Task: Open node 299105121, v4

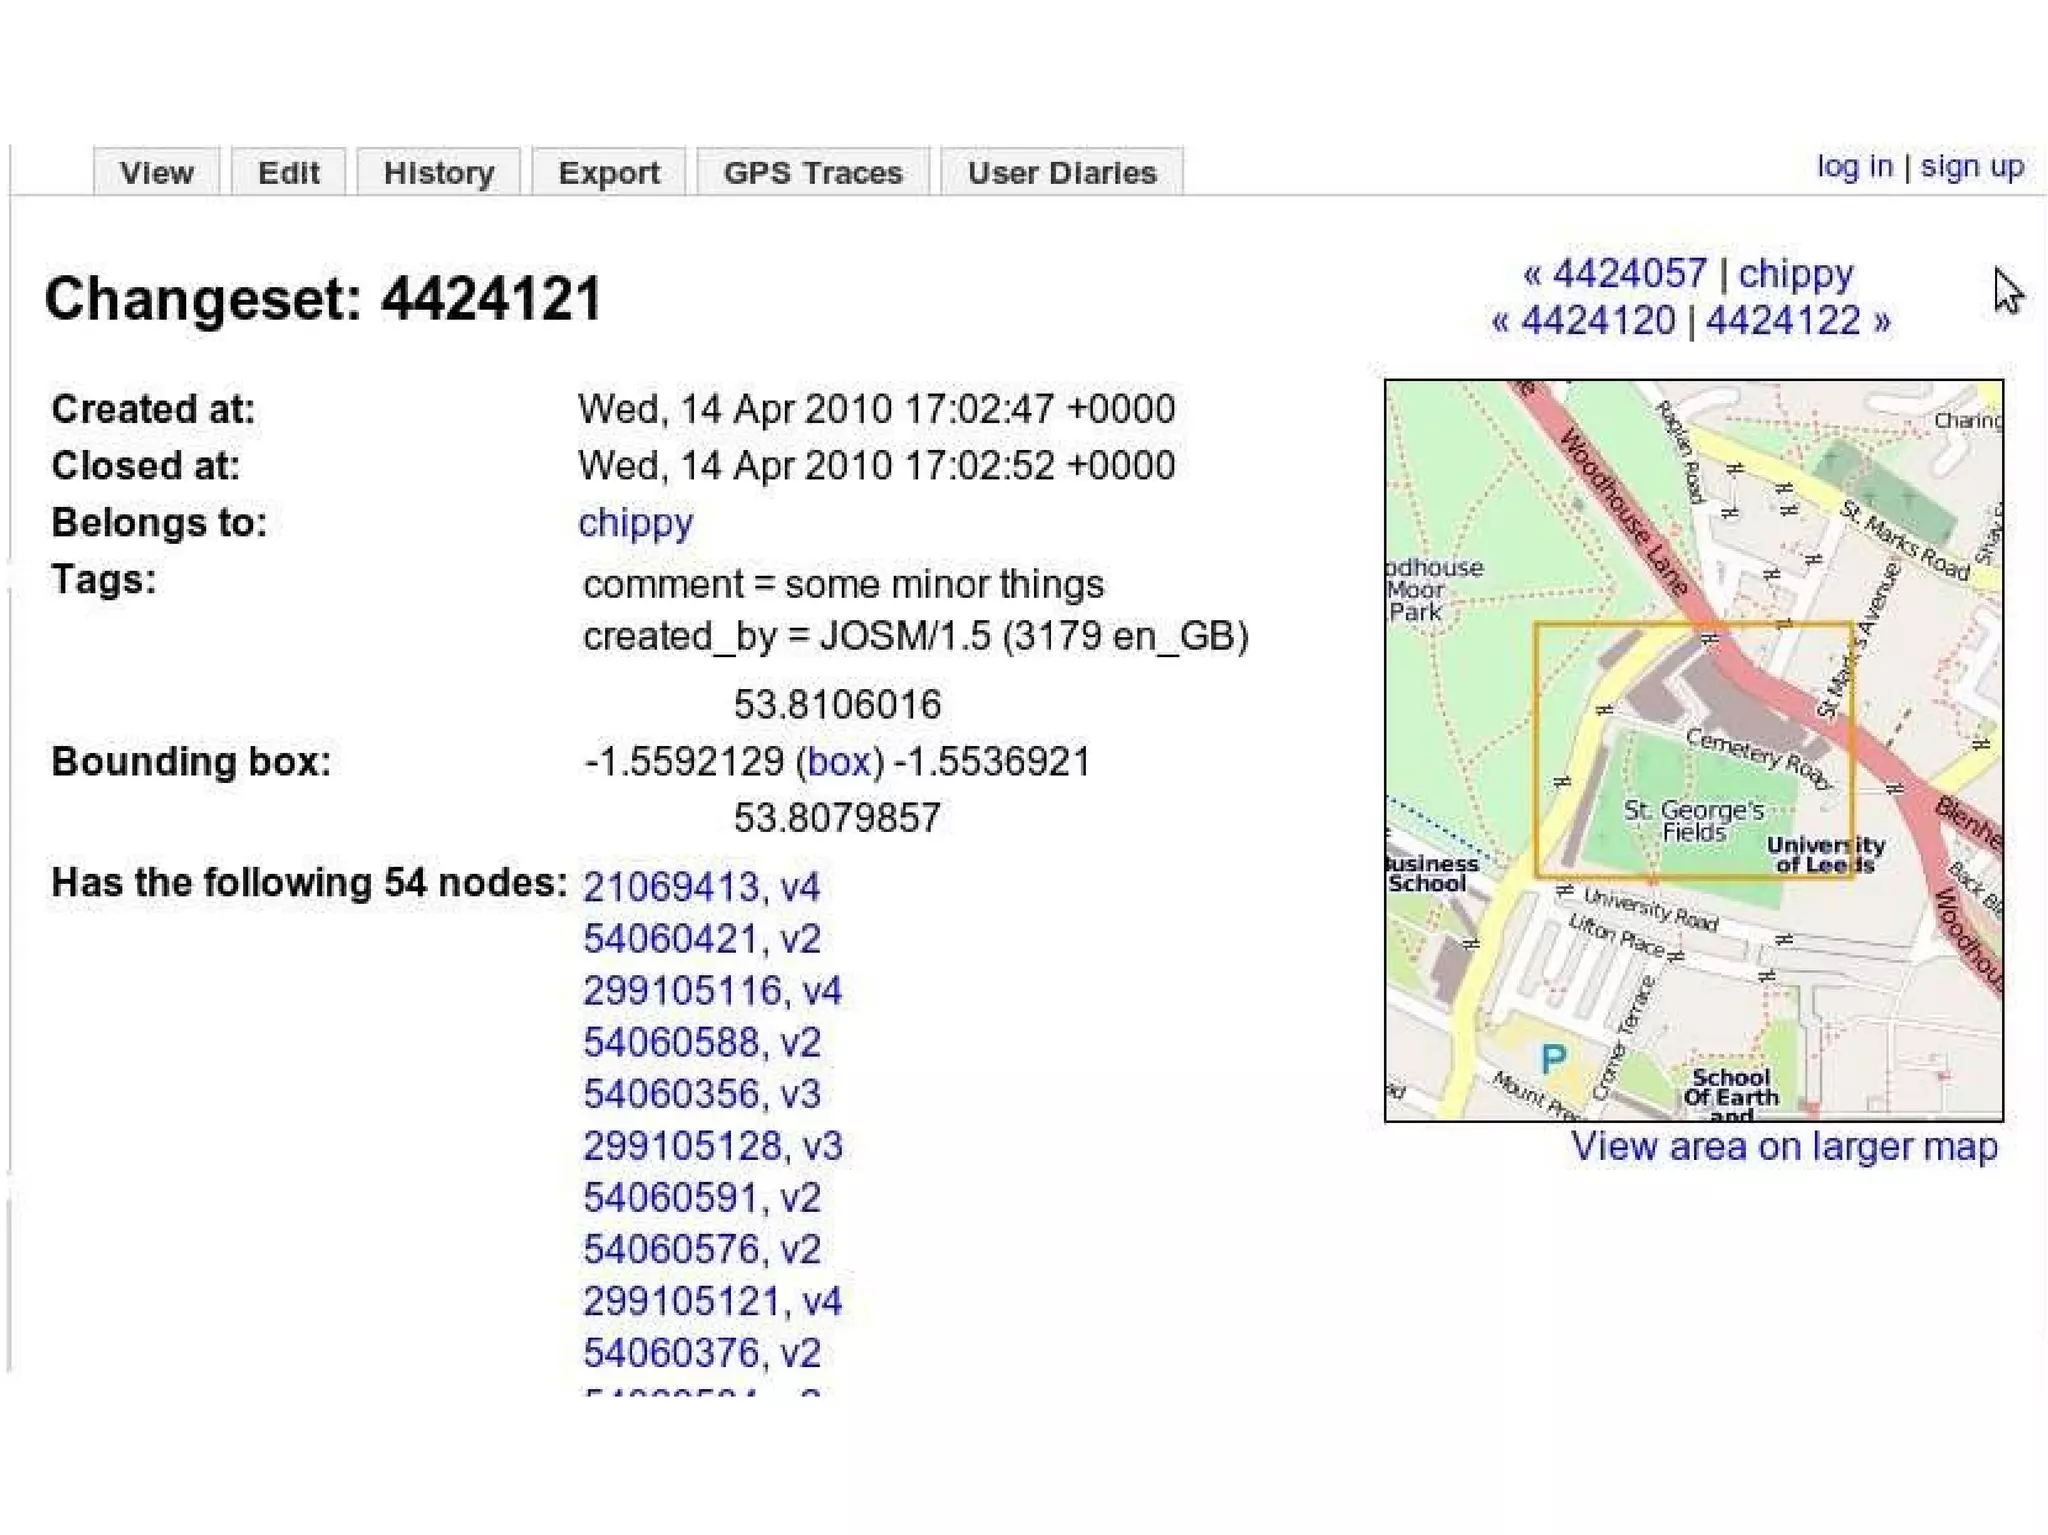Action: pos(712,1301)
